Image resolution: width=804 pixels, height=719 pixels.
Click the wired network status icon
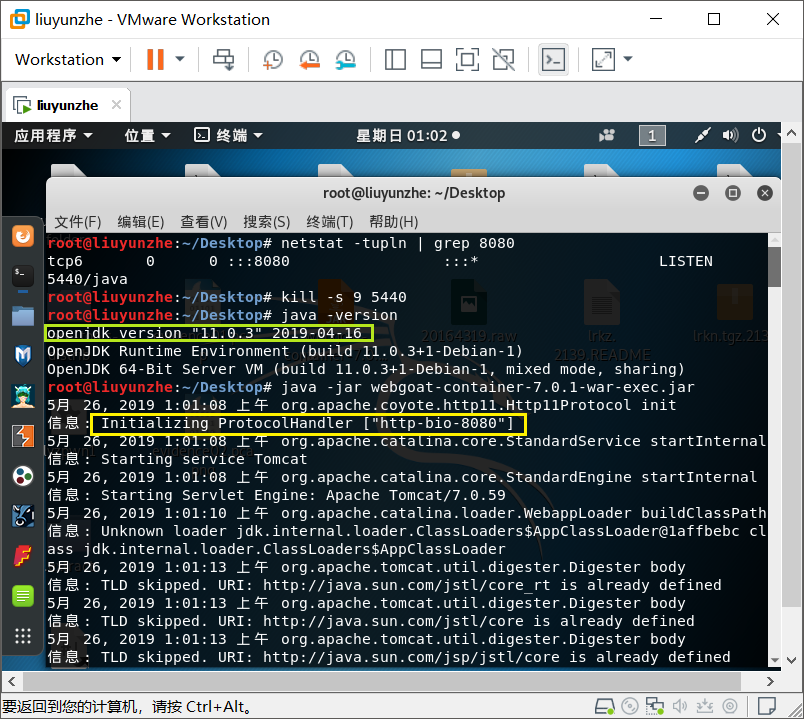click(702, 135)
